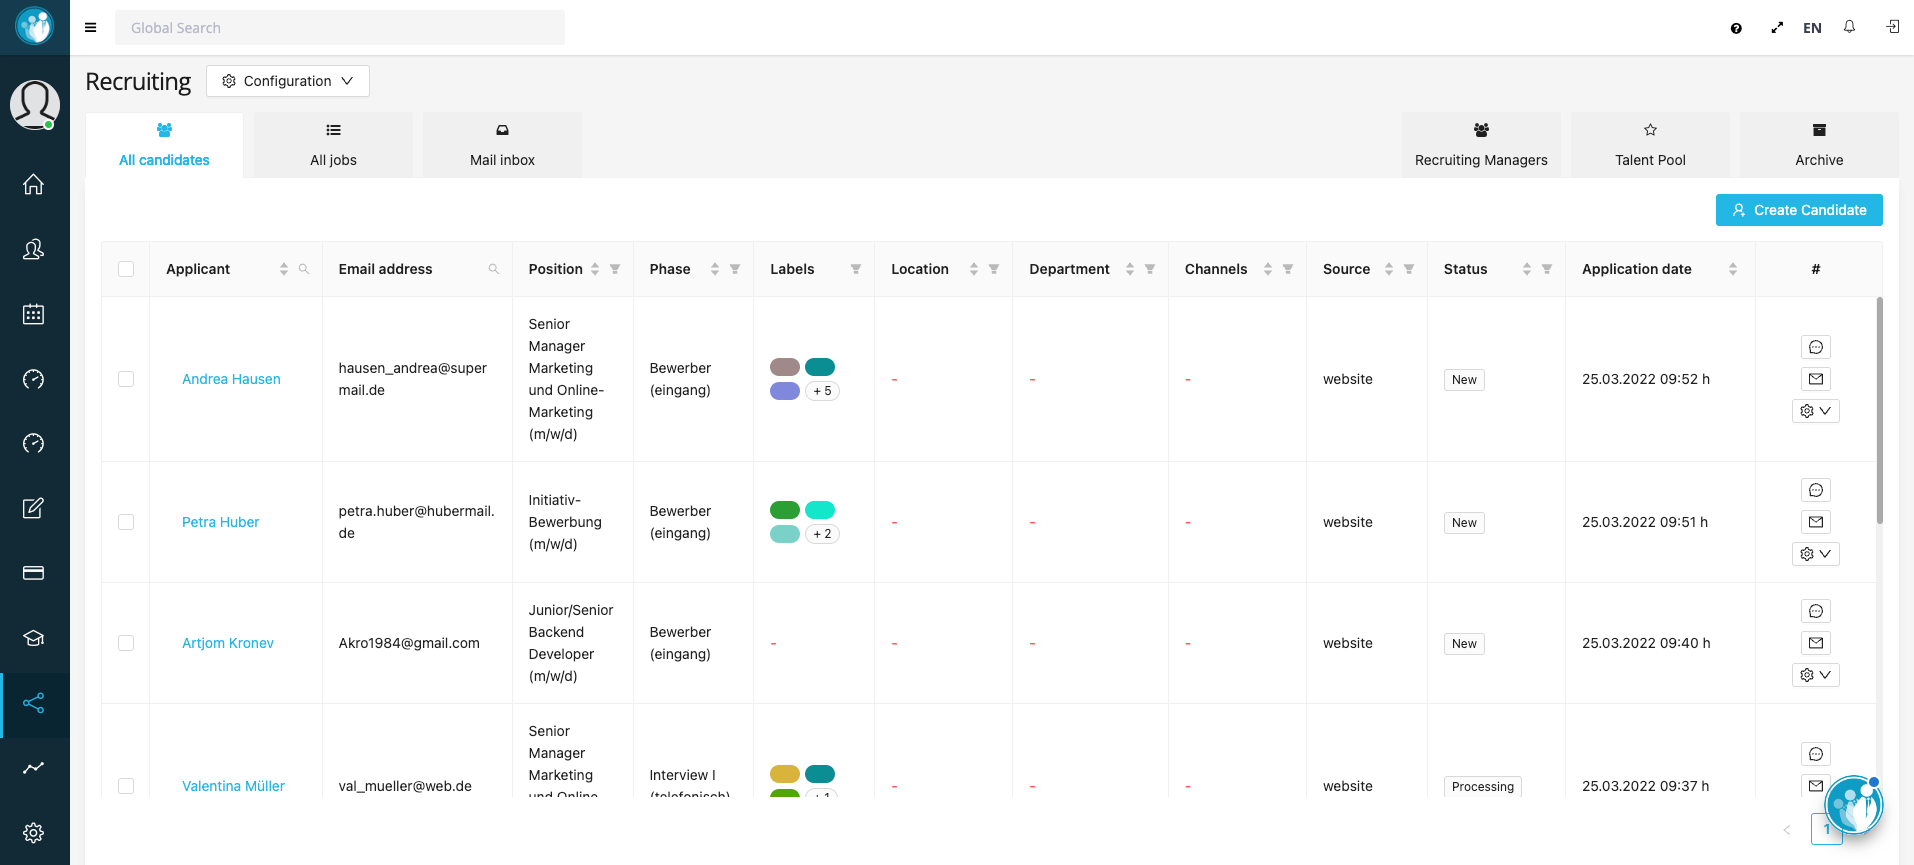
Task: Click the hamburger menu icon
Action: tap(91, 28)
